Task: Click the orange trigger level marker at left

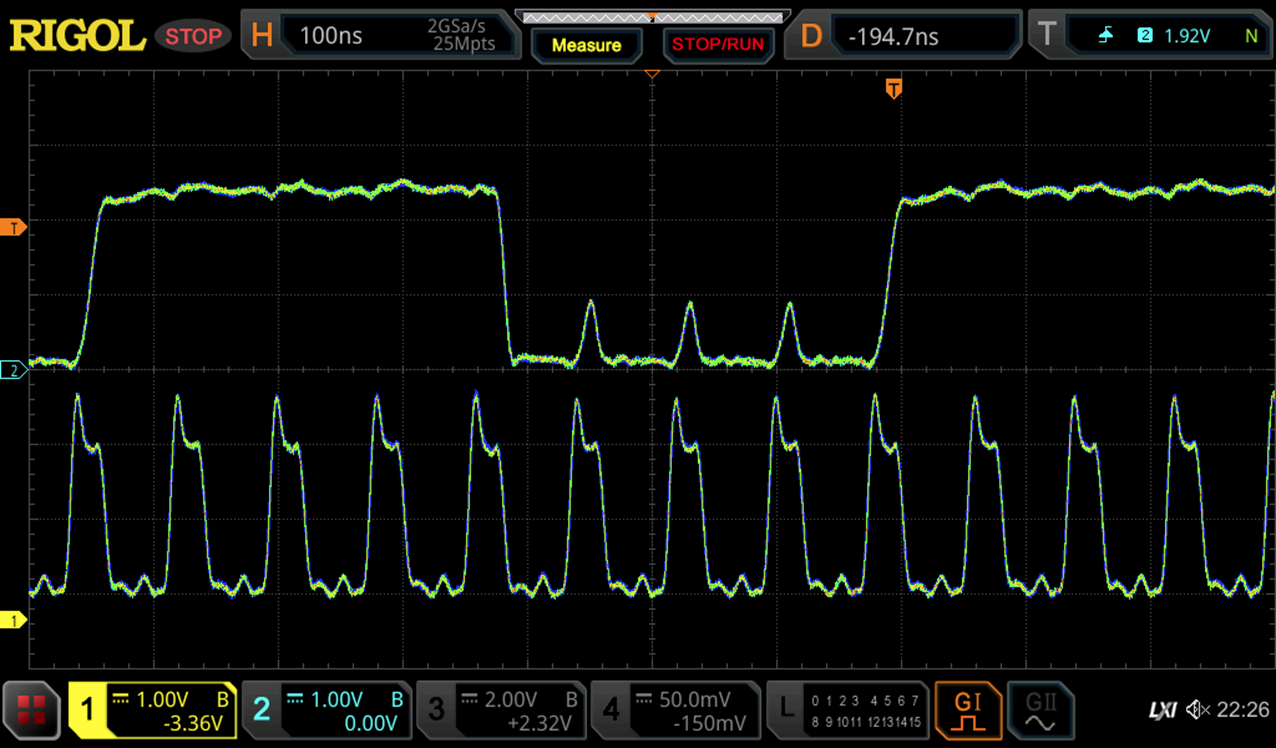Action: [14, 228]
